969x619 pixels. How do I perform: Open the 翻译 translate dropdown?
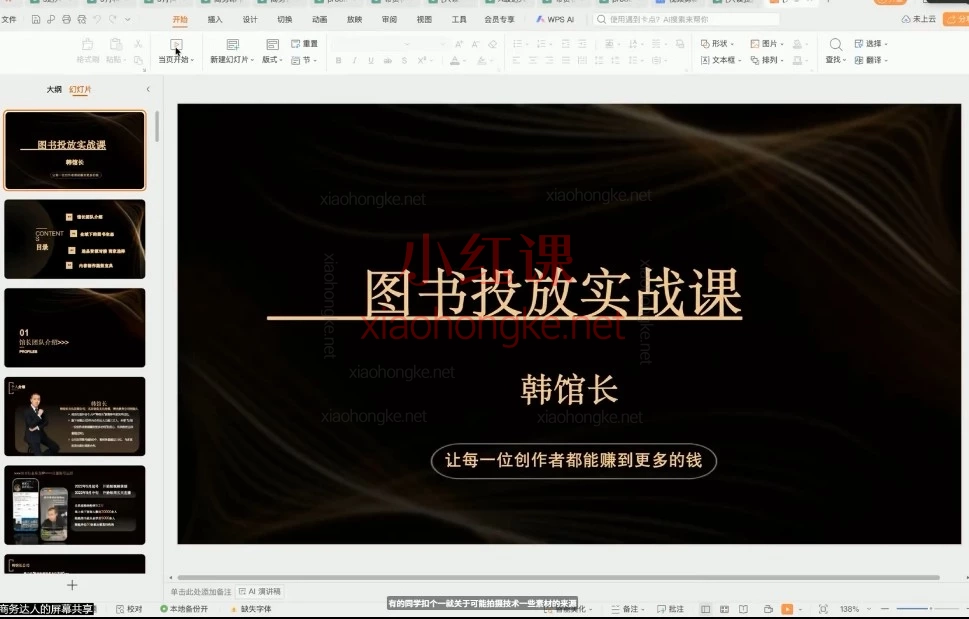pyautogui.click(x=871, y=60)
